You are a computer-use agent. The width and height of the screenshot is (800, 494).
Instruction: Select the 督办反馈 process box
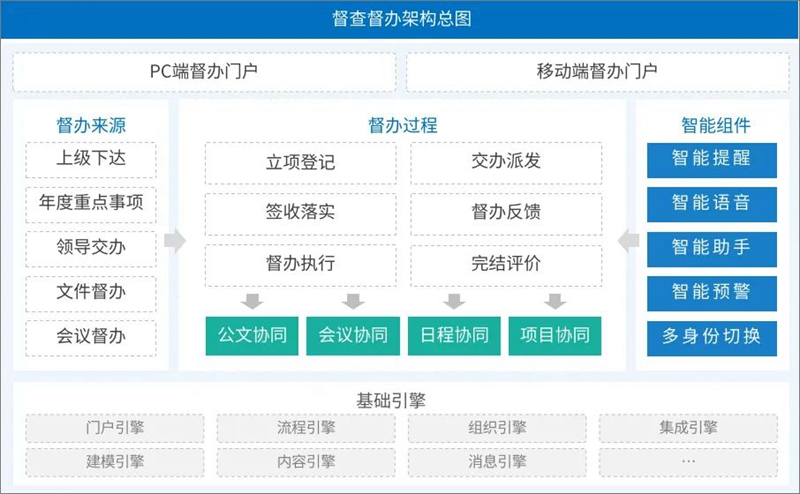pyautogui.click(x=506, y=214)
